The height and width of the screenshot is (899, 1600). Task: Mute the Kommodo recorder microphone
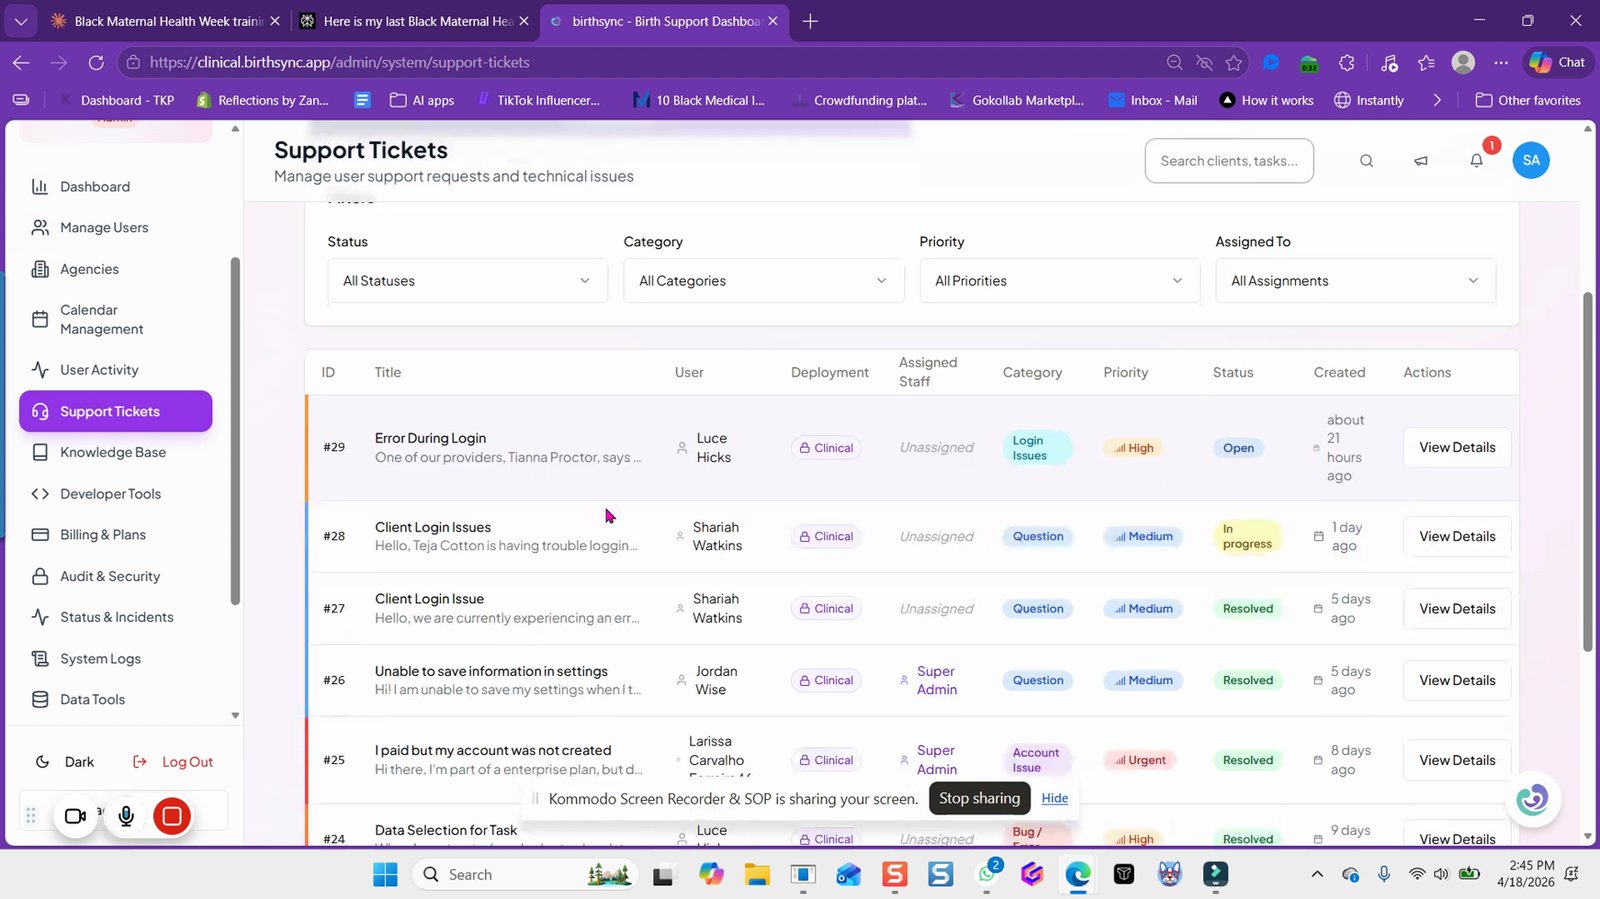pyautogui.click(x=126, y=816)
